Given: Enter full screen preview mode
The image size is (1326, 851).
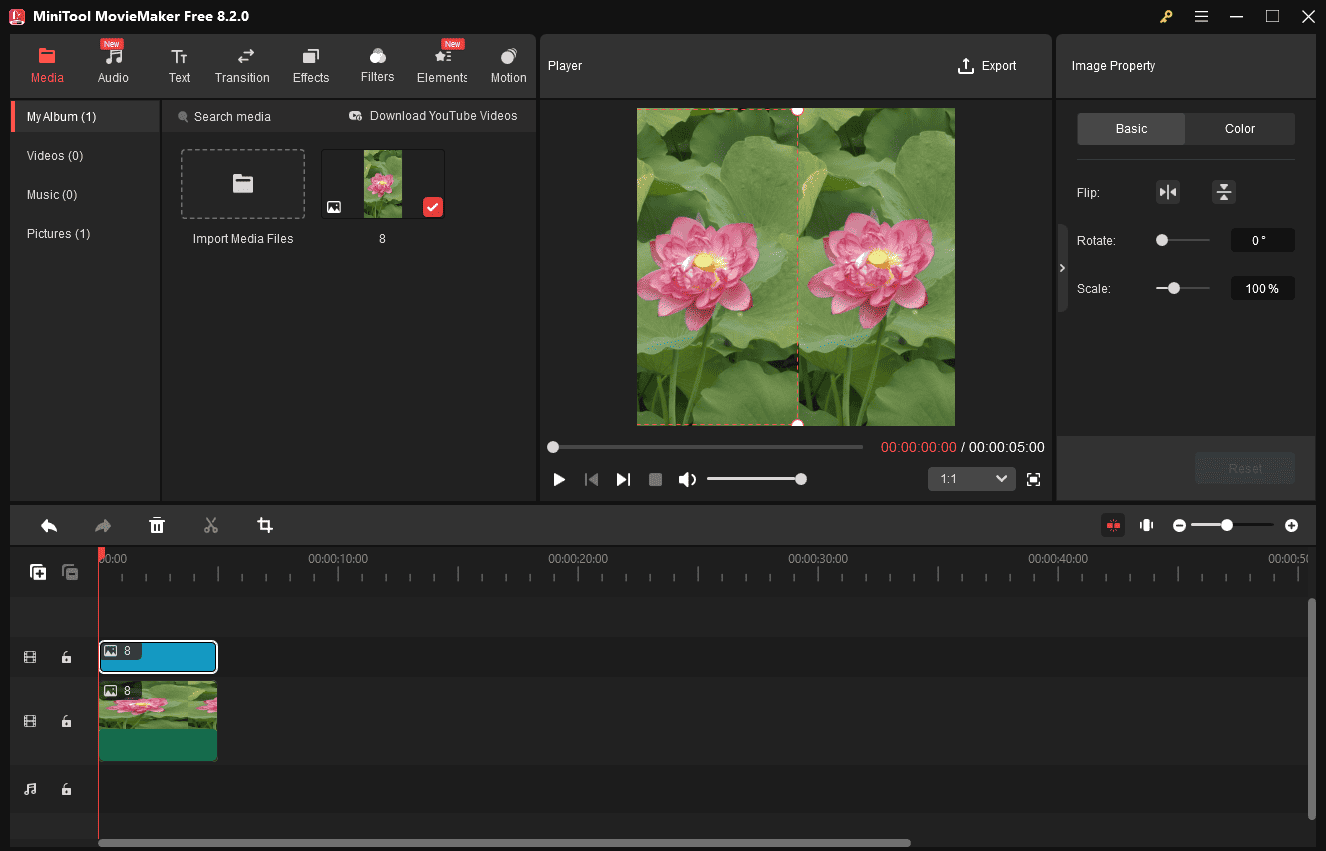Looking at the screenshot, I should (1034, 480).
